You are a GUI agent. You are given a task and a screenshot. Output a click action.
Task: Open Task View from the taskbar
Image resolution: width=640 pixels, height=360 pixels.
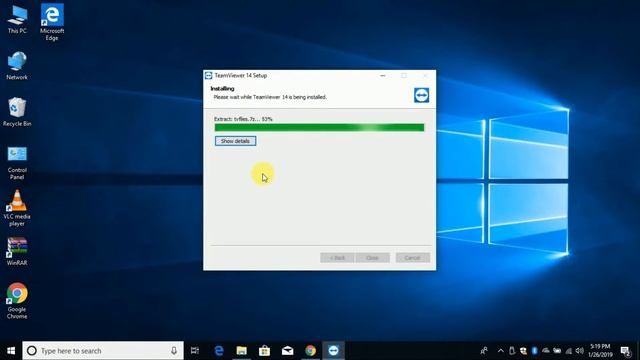tap(195, 351)
